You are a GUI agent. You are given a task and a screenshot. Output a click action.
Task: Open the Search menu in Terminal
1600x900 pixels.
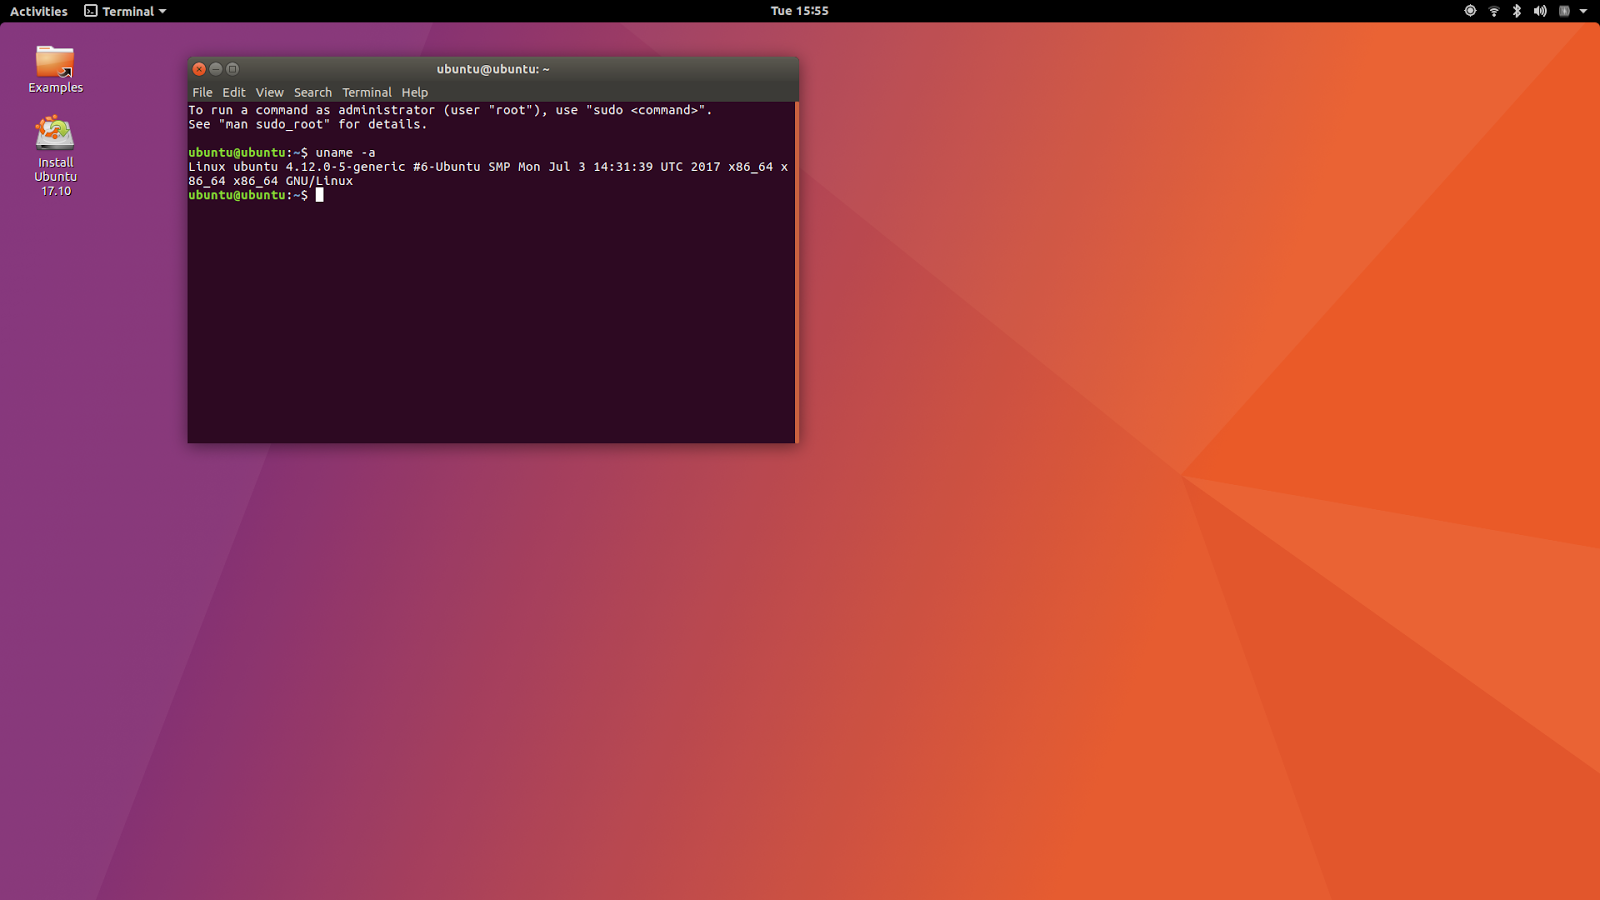click(313, 92)
